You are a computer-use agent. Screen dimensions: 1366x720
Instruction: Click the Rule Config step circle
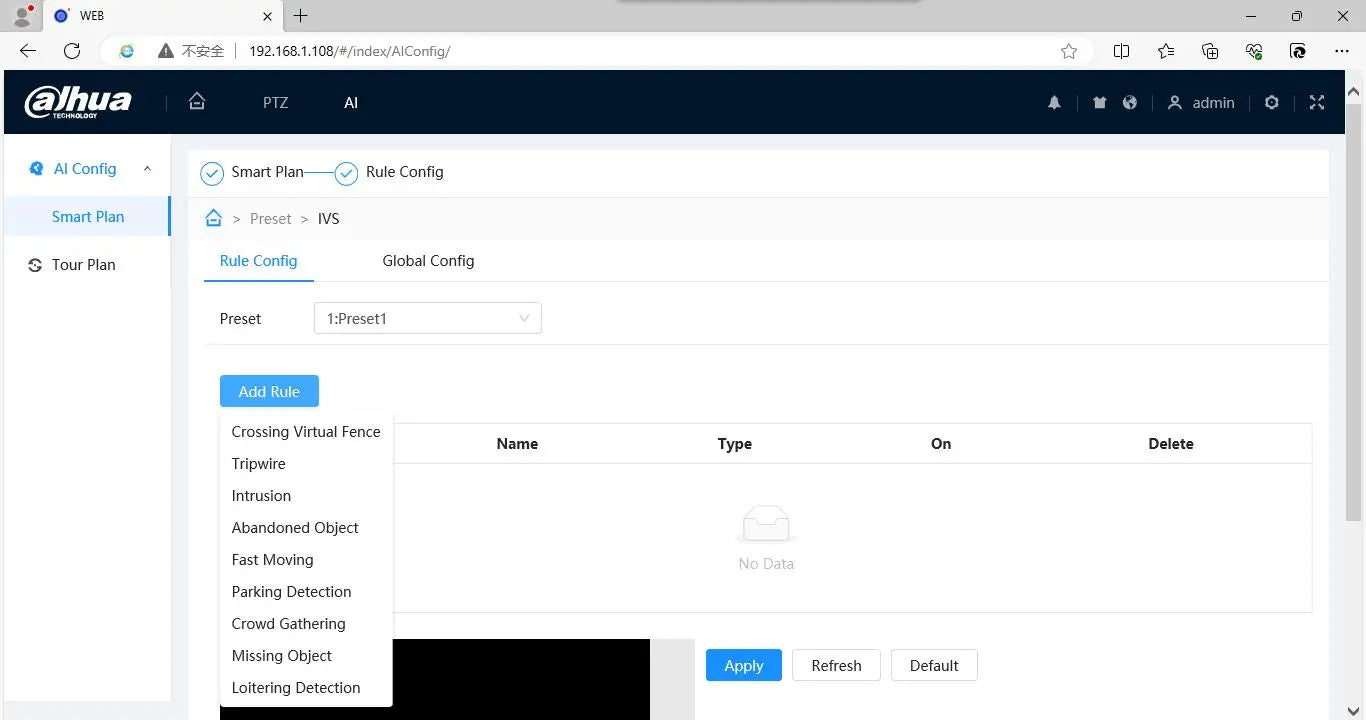pos(346,174)
